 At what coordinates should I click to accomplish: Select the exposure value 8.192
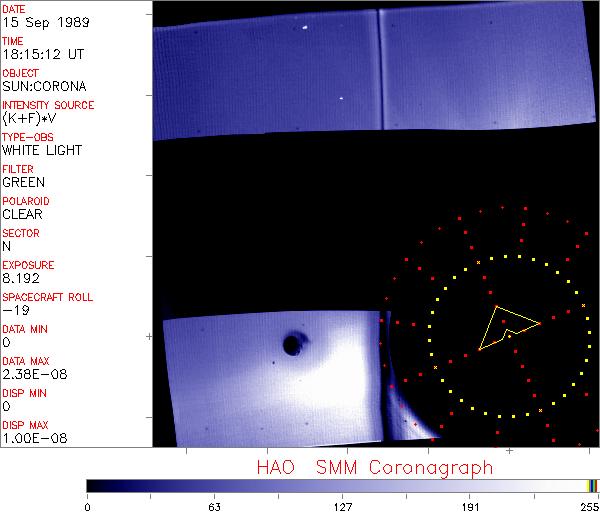coord(21,278)
